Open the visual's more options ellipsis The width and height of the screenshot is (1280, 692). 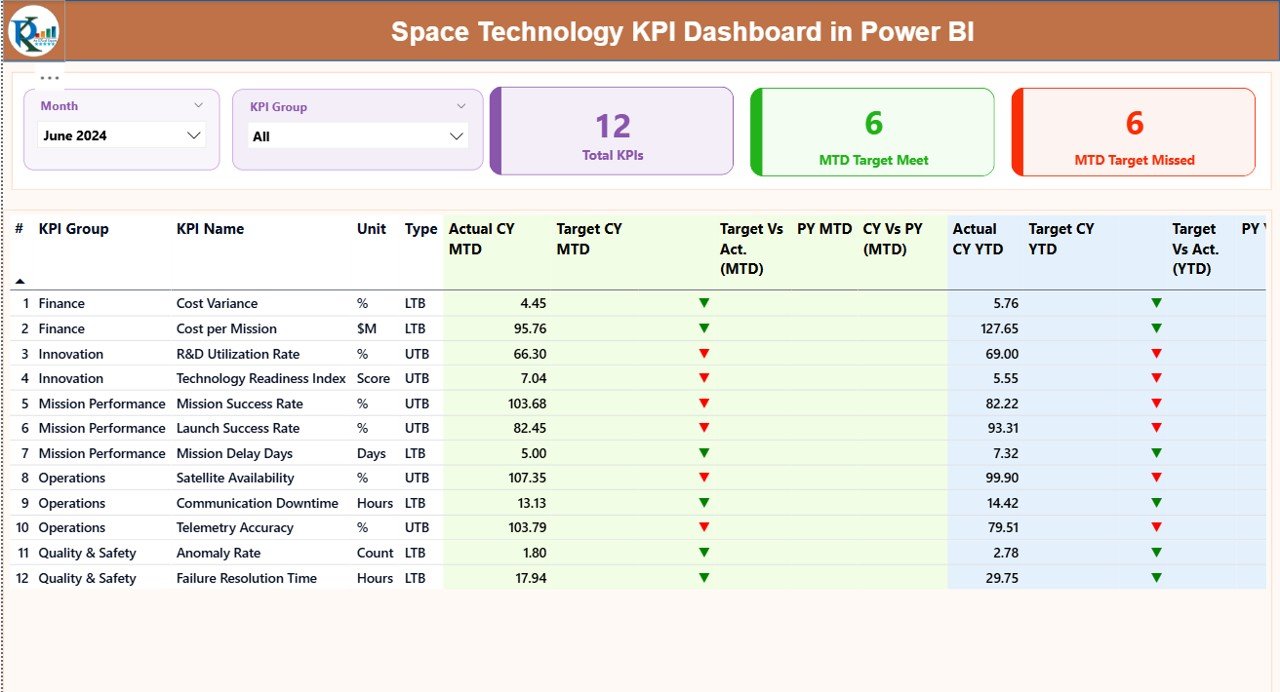(x=50, y=76)
